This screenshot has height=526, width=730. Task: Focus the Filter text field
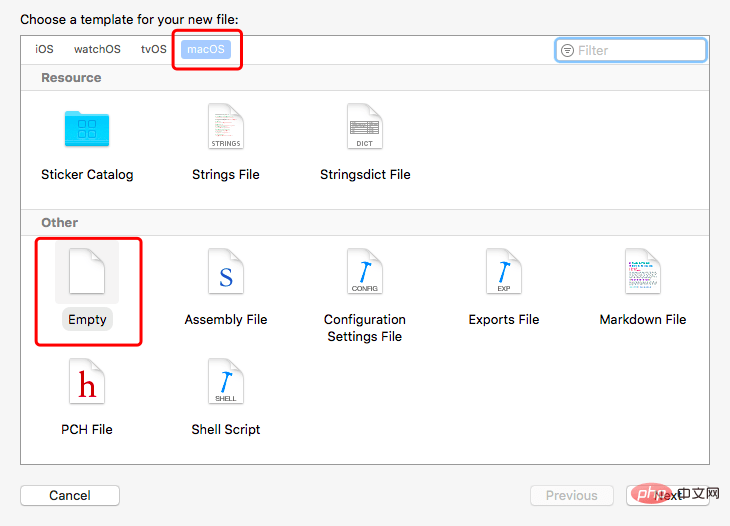pyautogui.click(x=631, y=50)
